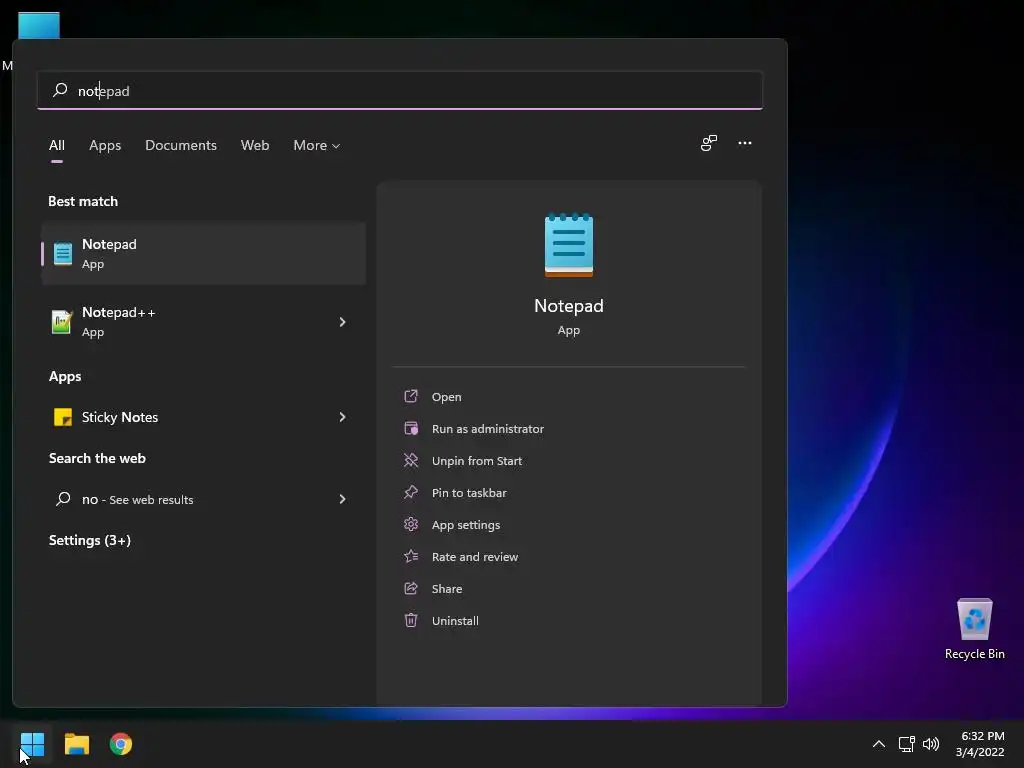Choose Run as administrator
The width and height of the screenshot is (1024, 768).
coord(488,428)
